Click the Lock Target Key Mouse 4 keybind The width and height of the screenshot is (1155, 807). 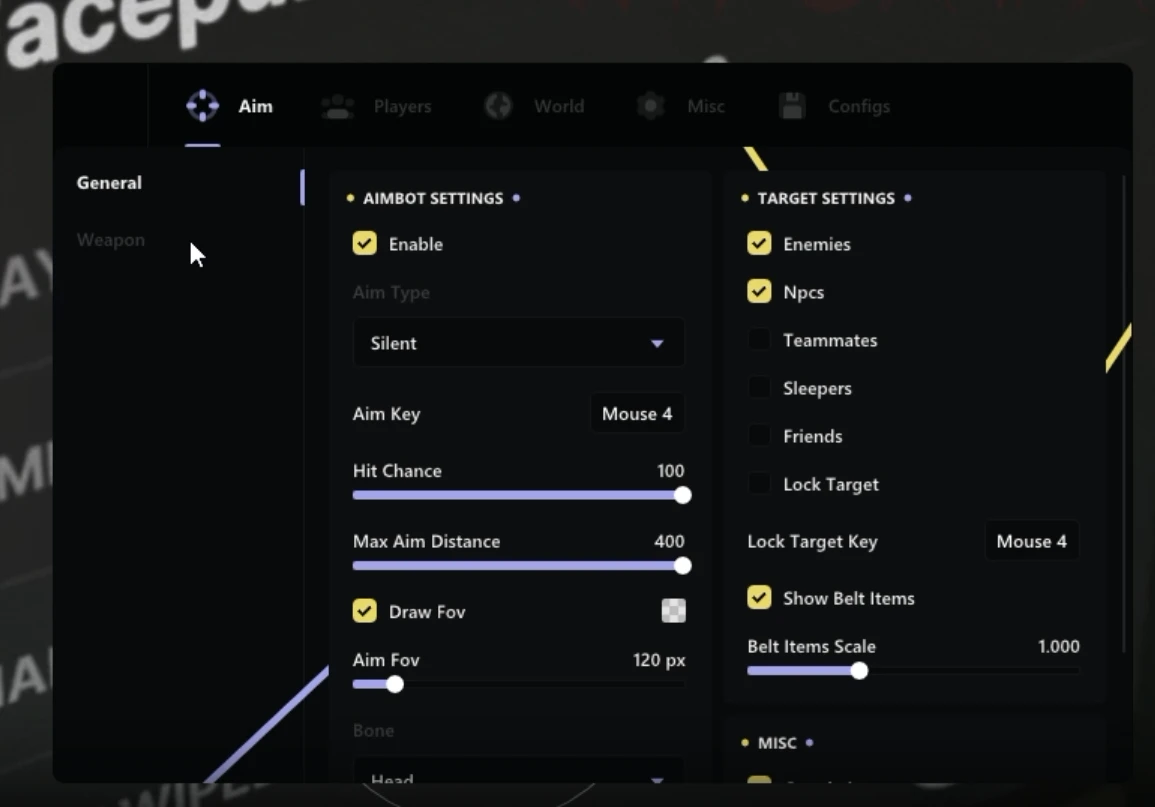[x=1032, y=541]
